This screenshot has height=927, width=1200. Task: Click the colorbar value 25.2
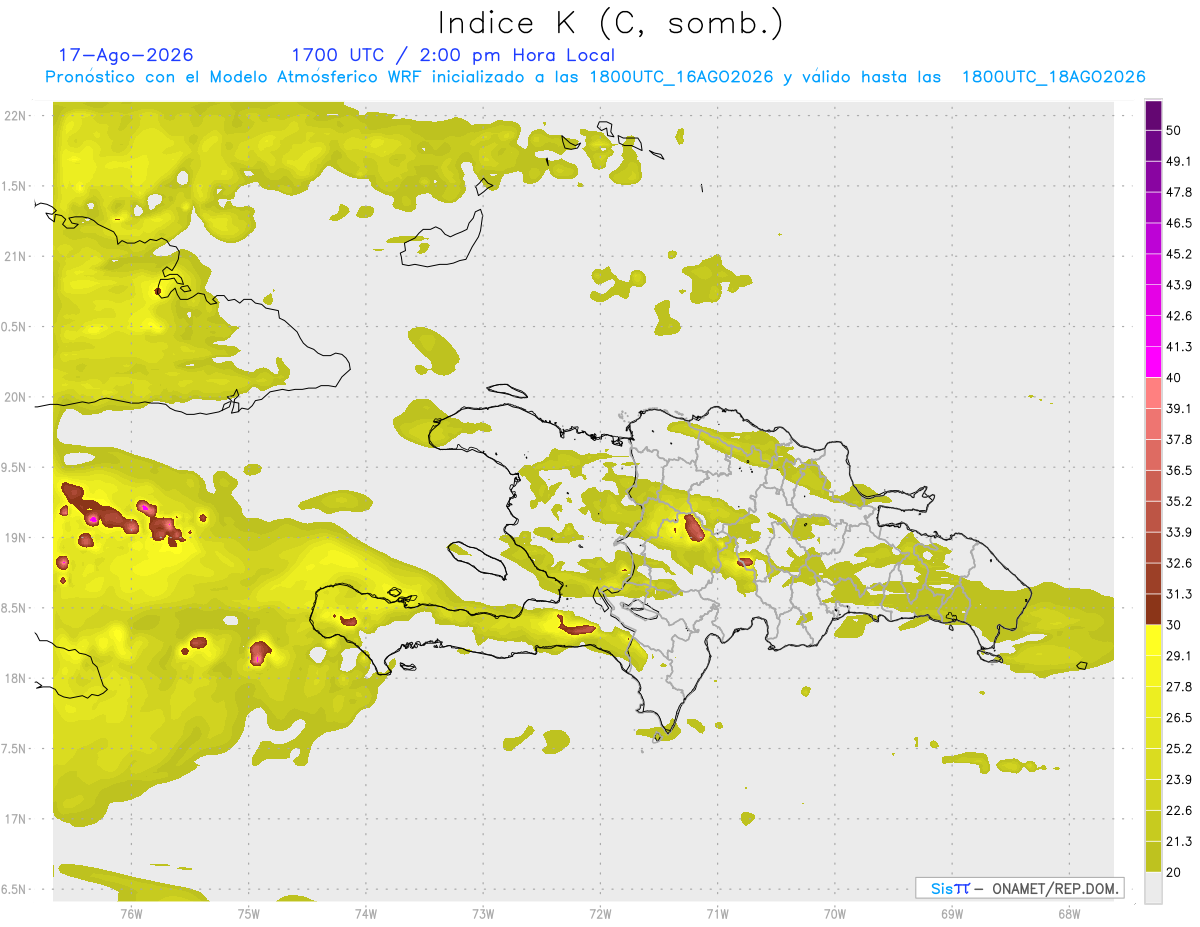coord(1179,749)
